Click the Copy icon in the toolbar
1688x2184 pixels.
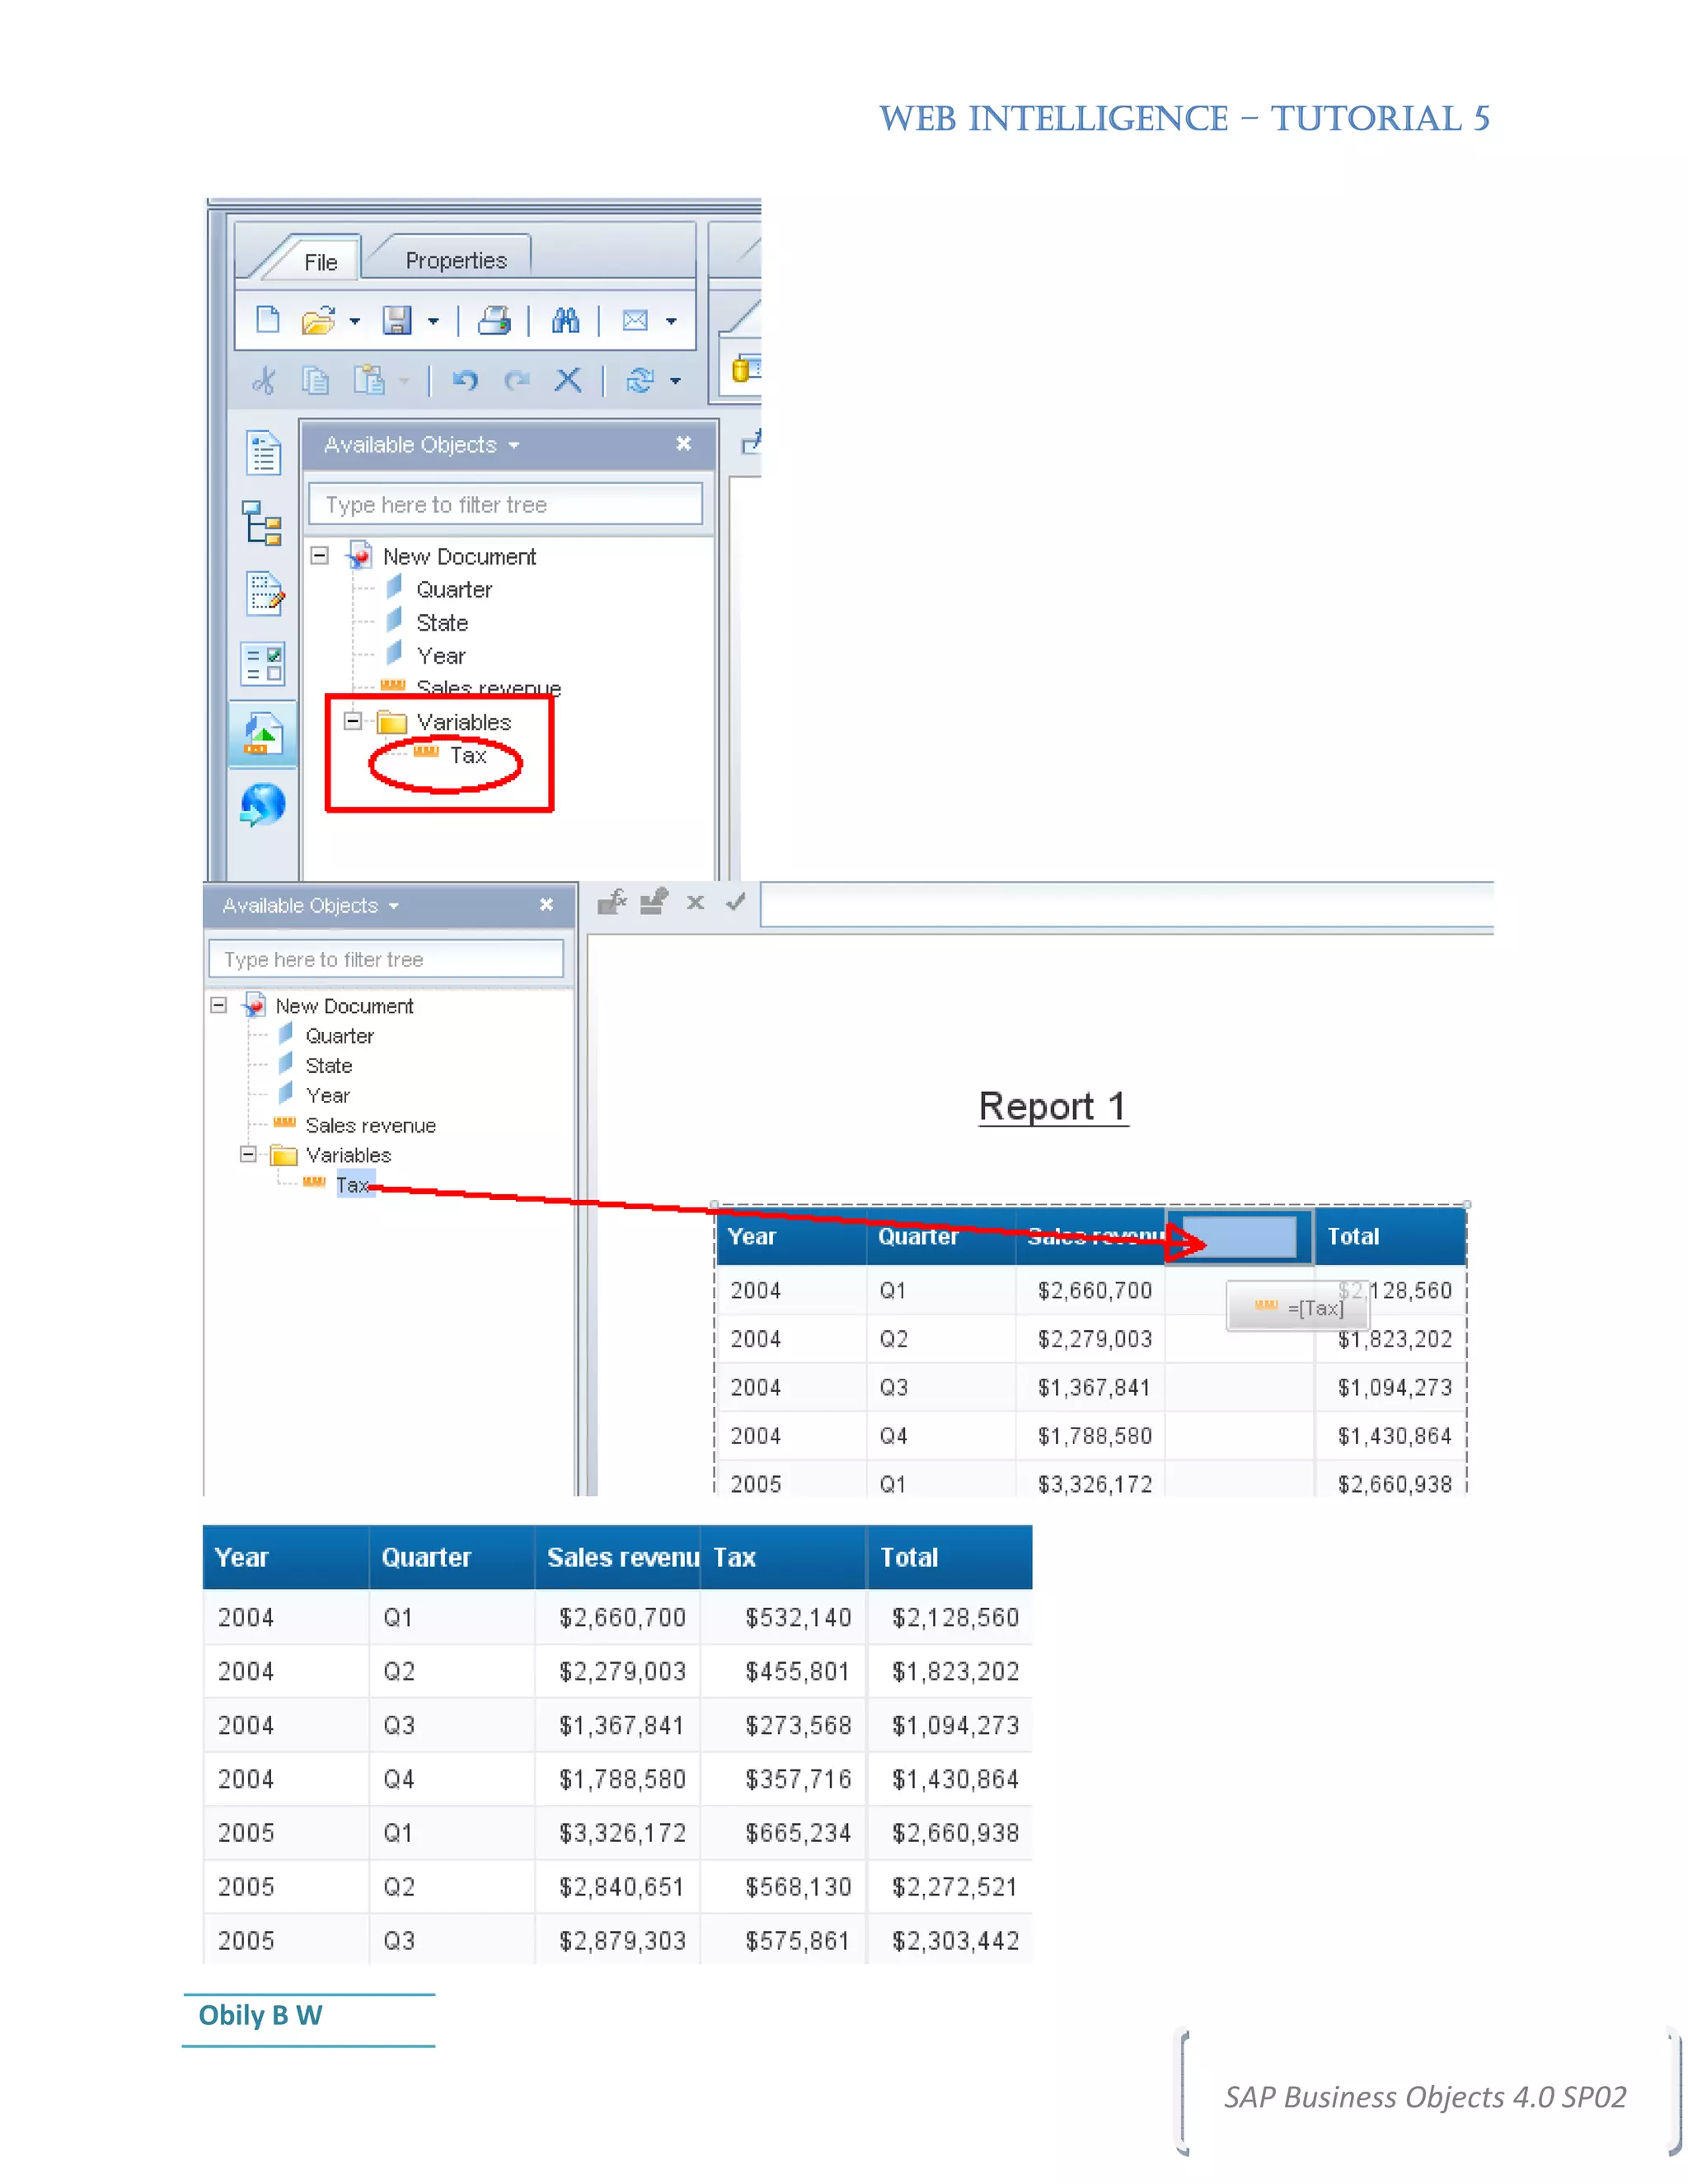(316, 380)
